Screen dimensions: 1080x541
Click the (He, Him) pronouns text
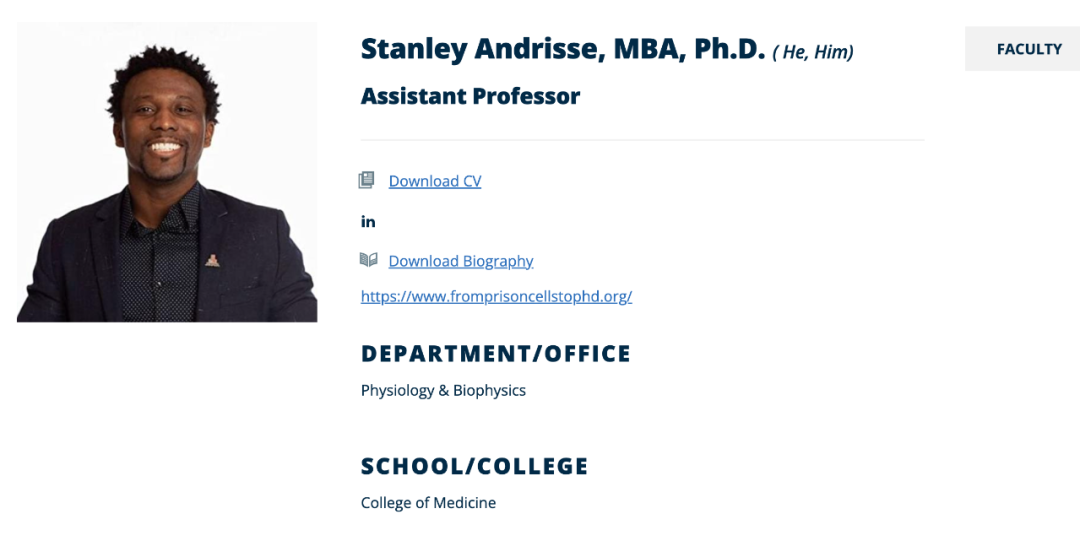(x=813, y=52)
